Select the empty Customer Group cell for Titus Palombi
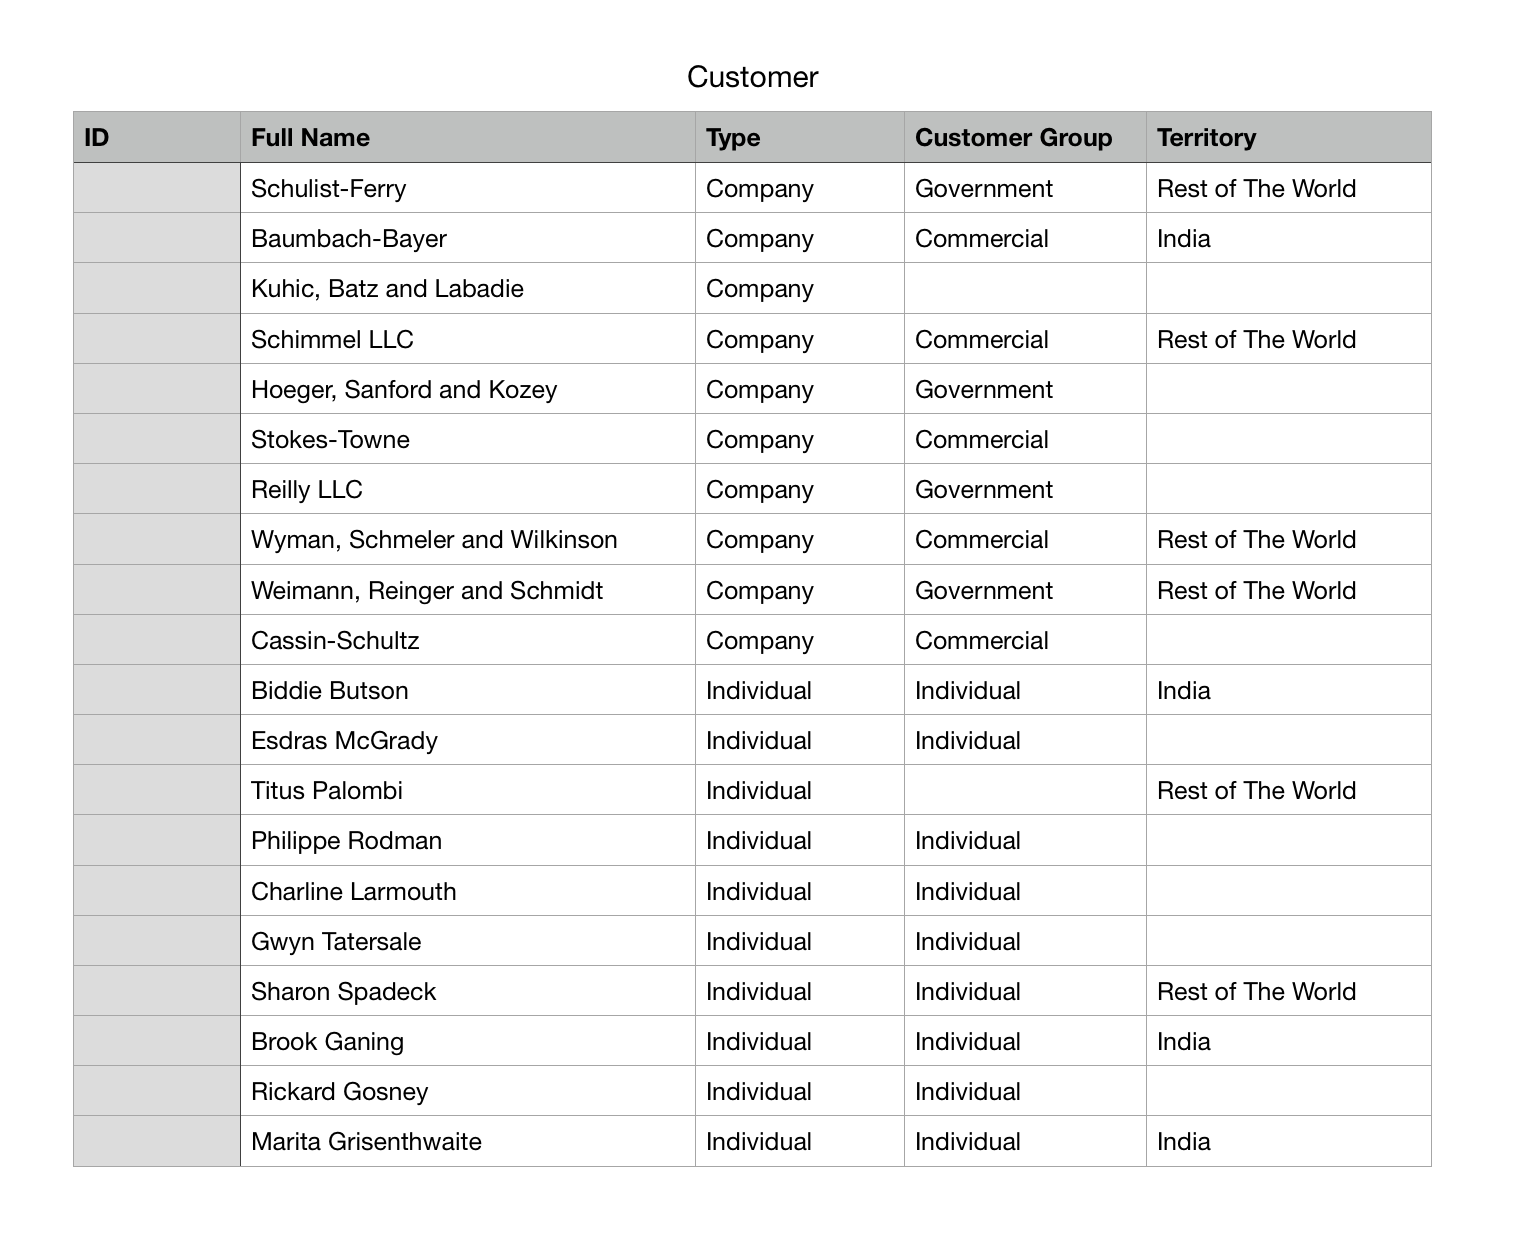Viewport: 1516px width, 1248px height. [1024, 791]
